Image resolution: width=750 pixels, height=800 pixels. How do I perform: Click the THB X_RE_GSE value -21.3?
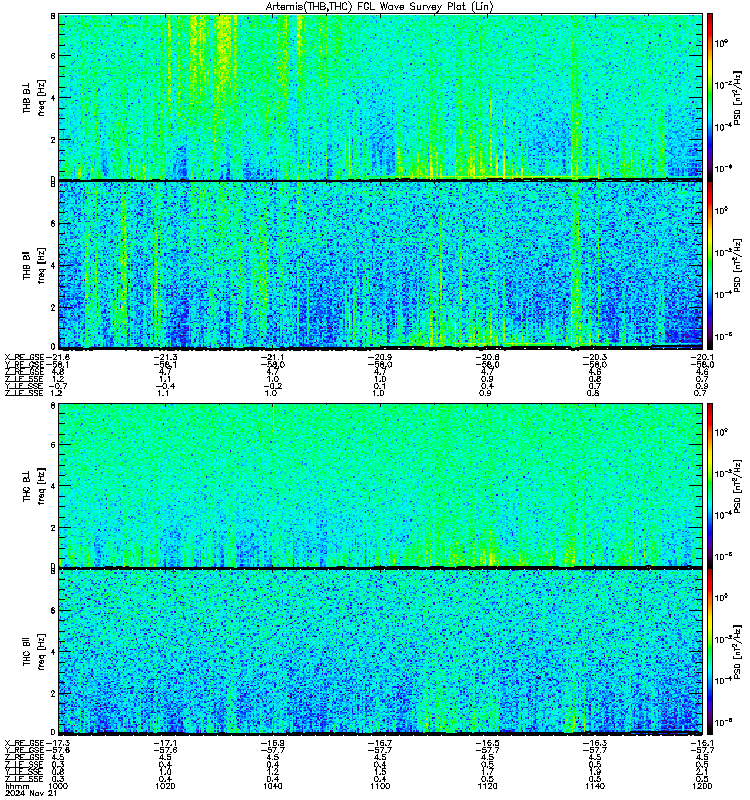tap(165, 357)
